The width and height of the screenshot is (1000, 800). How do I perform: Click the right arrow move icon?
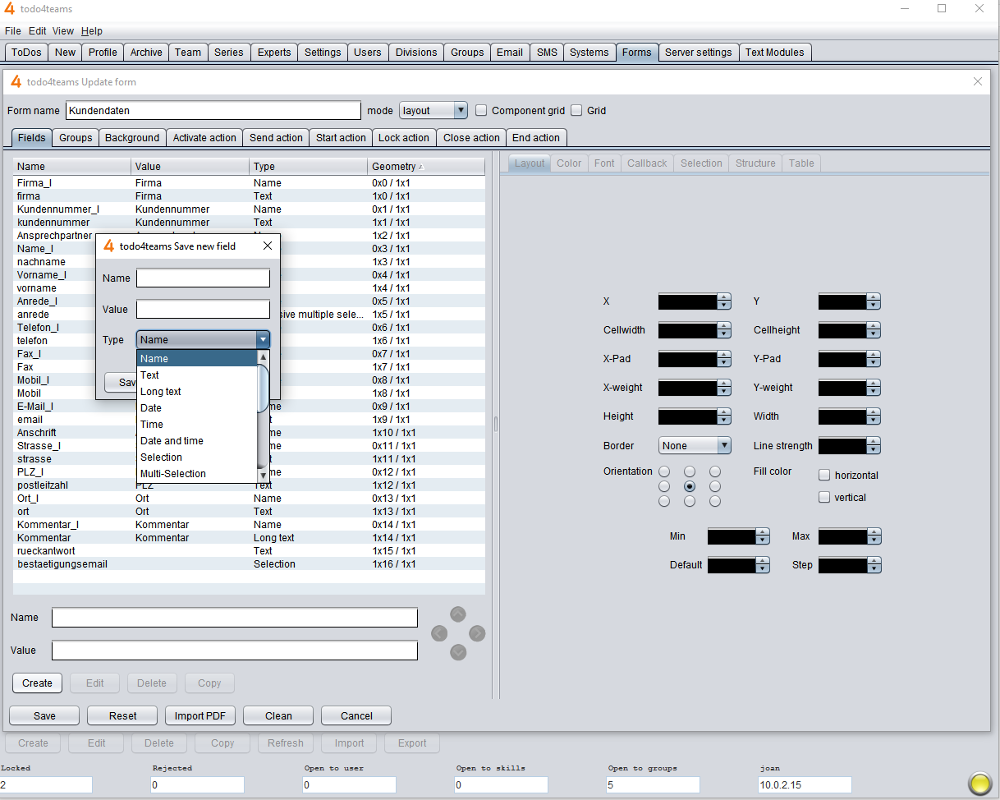[477, 633]
